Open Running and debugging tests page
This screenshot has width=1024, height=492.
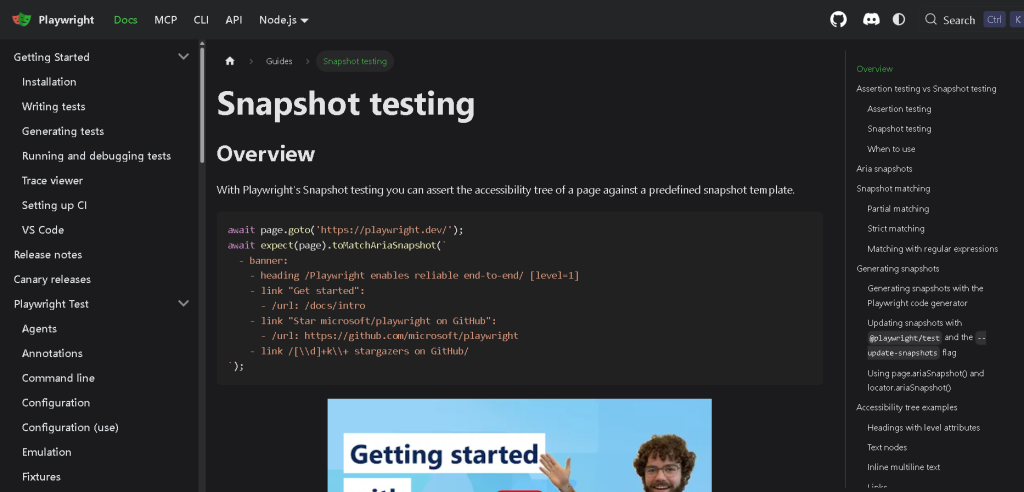[96, 156]
